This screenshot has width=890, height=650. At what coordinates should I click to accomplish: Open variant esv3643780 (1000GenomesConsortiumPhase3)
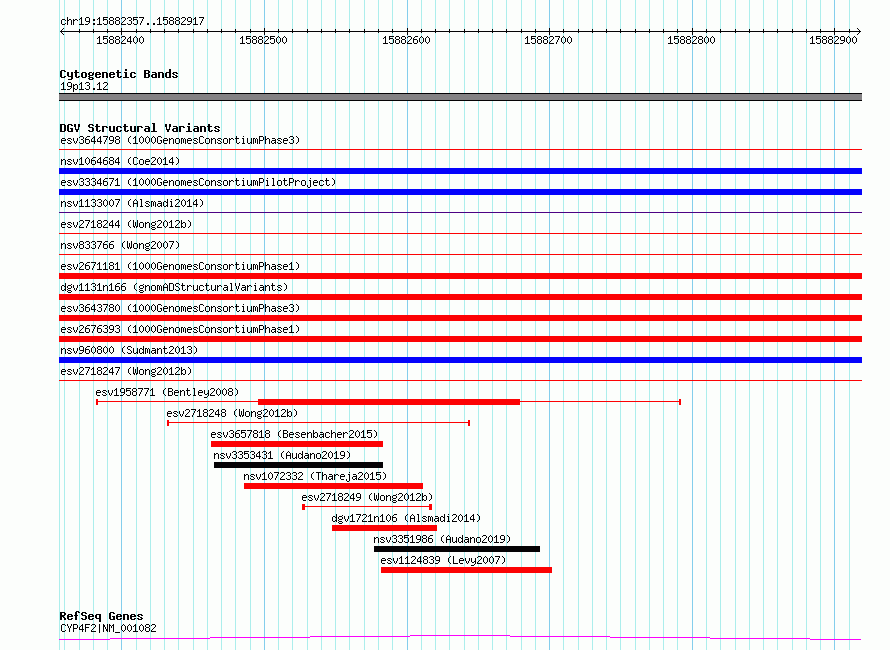coord(180,308)
